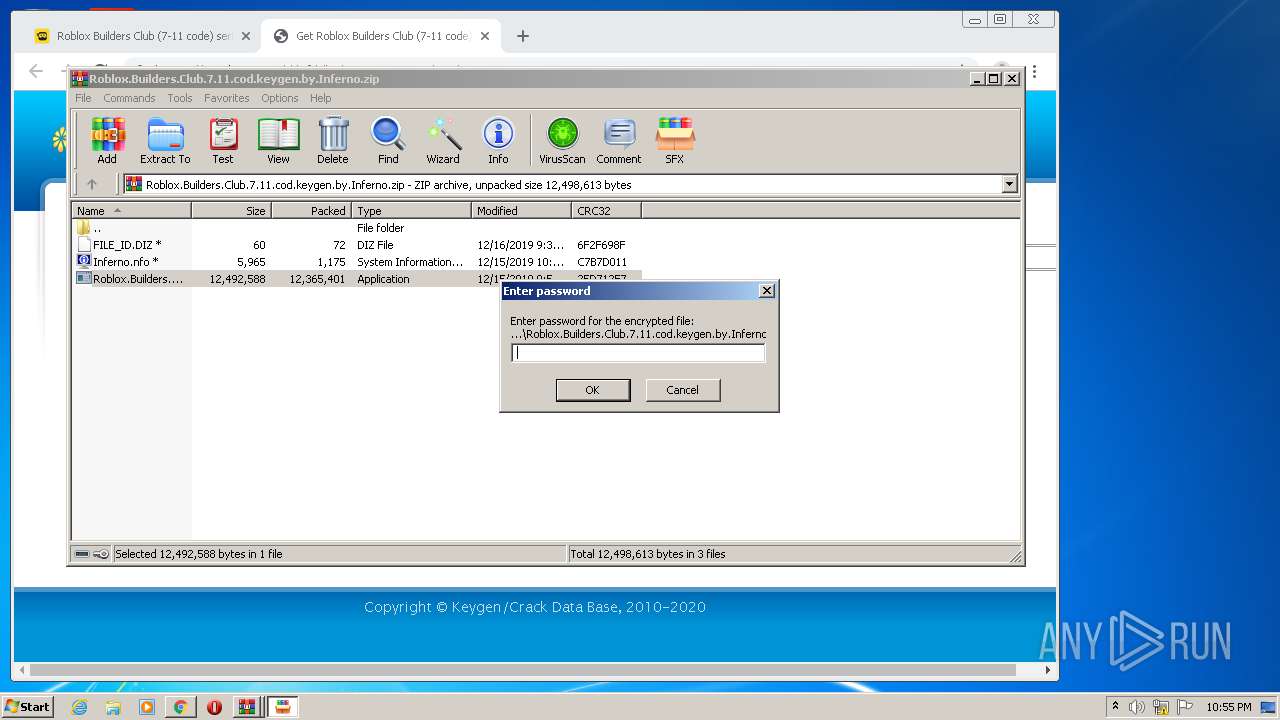Screen dimensions: 1280x720
Task: Open Windows Explorer from taskbar
Action: pos(113,707)
